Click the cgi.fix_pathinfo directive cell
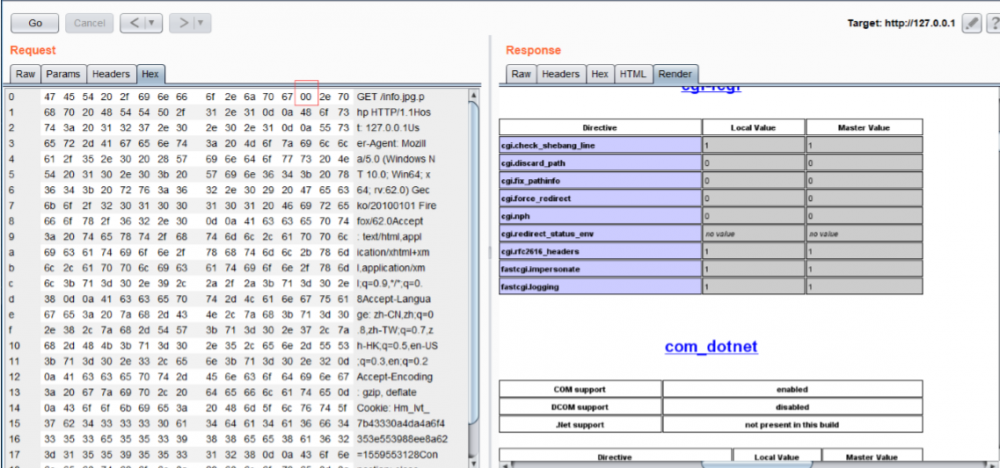The image size is (1000, 468). [599, 180]
